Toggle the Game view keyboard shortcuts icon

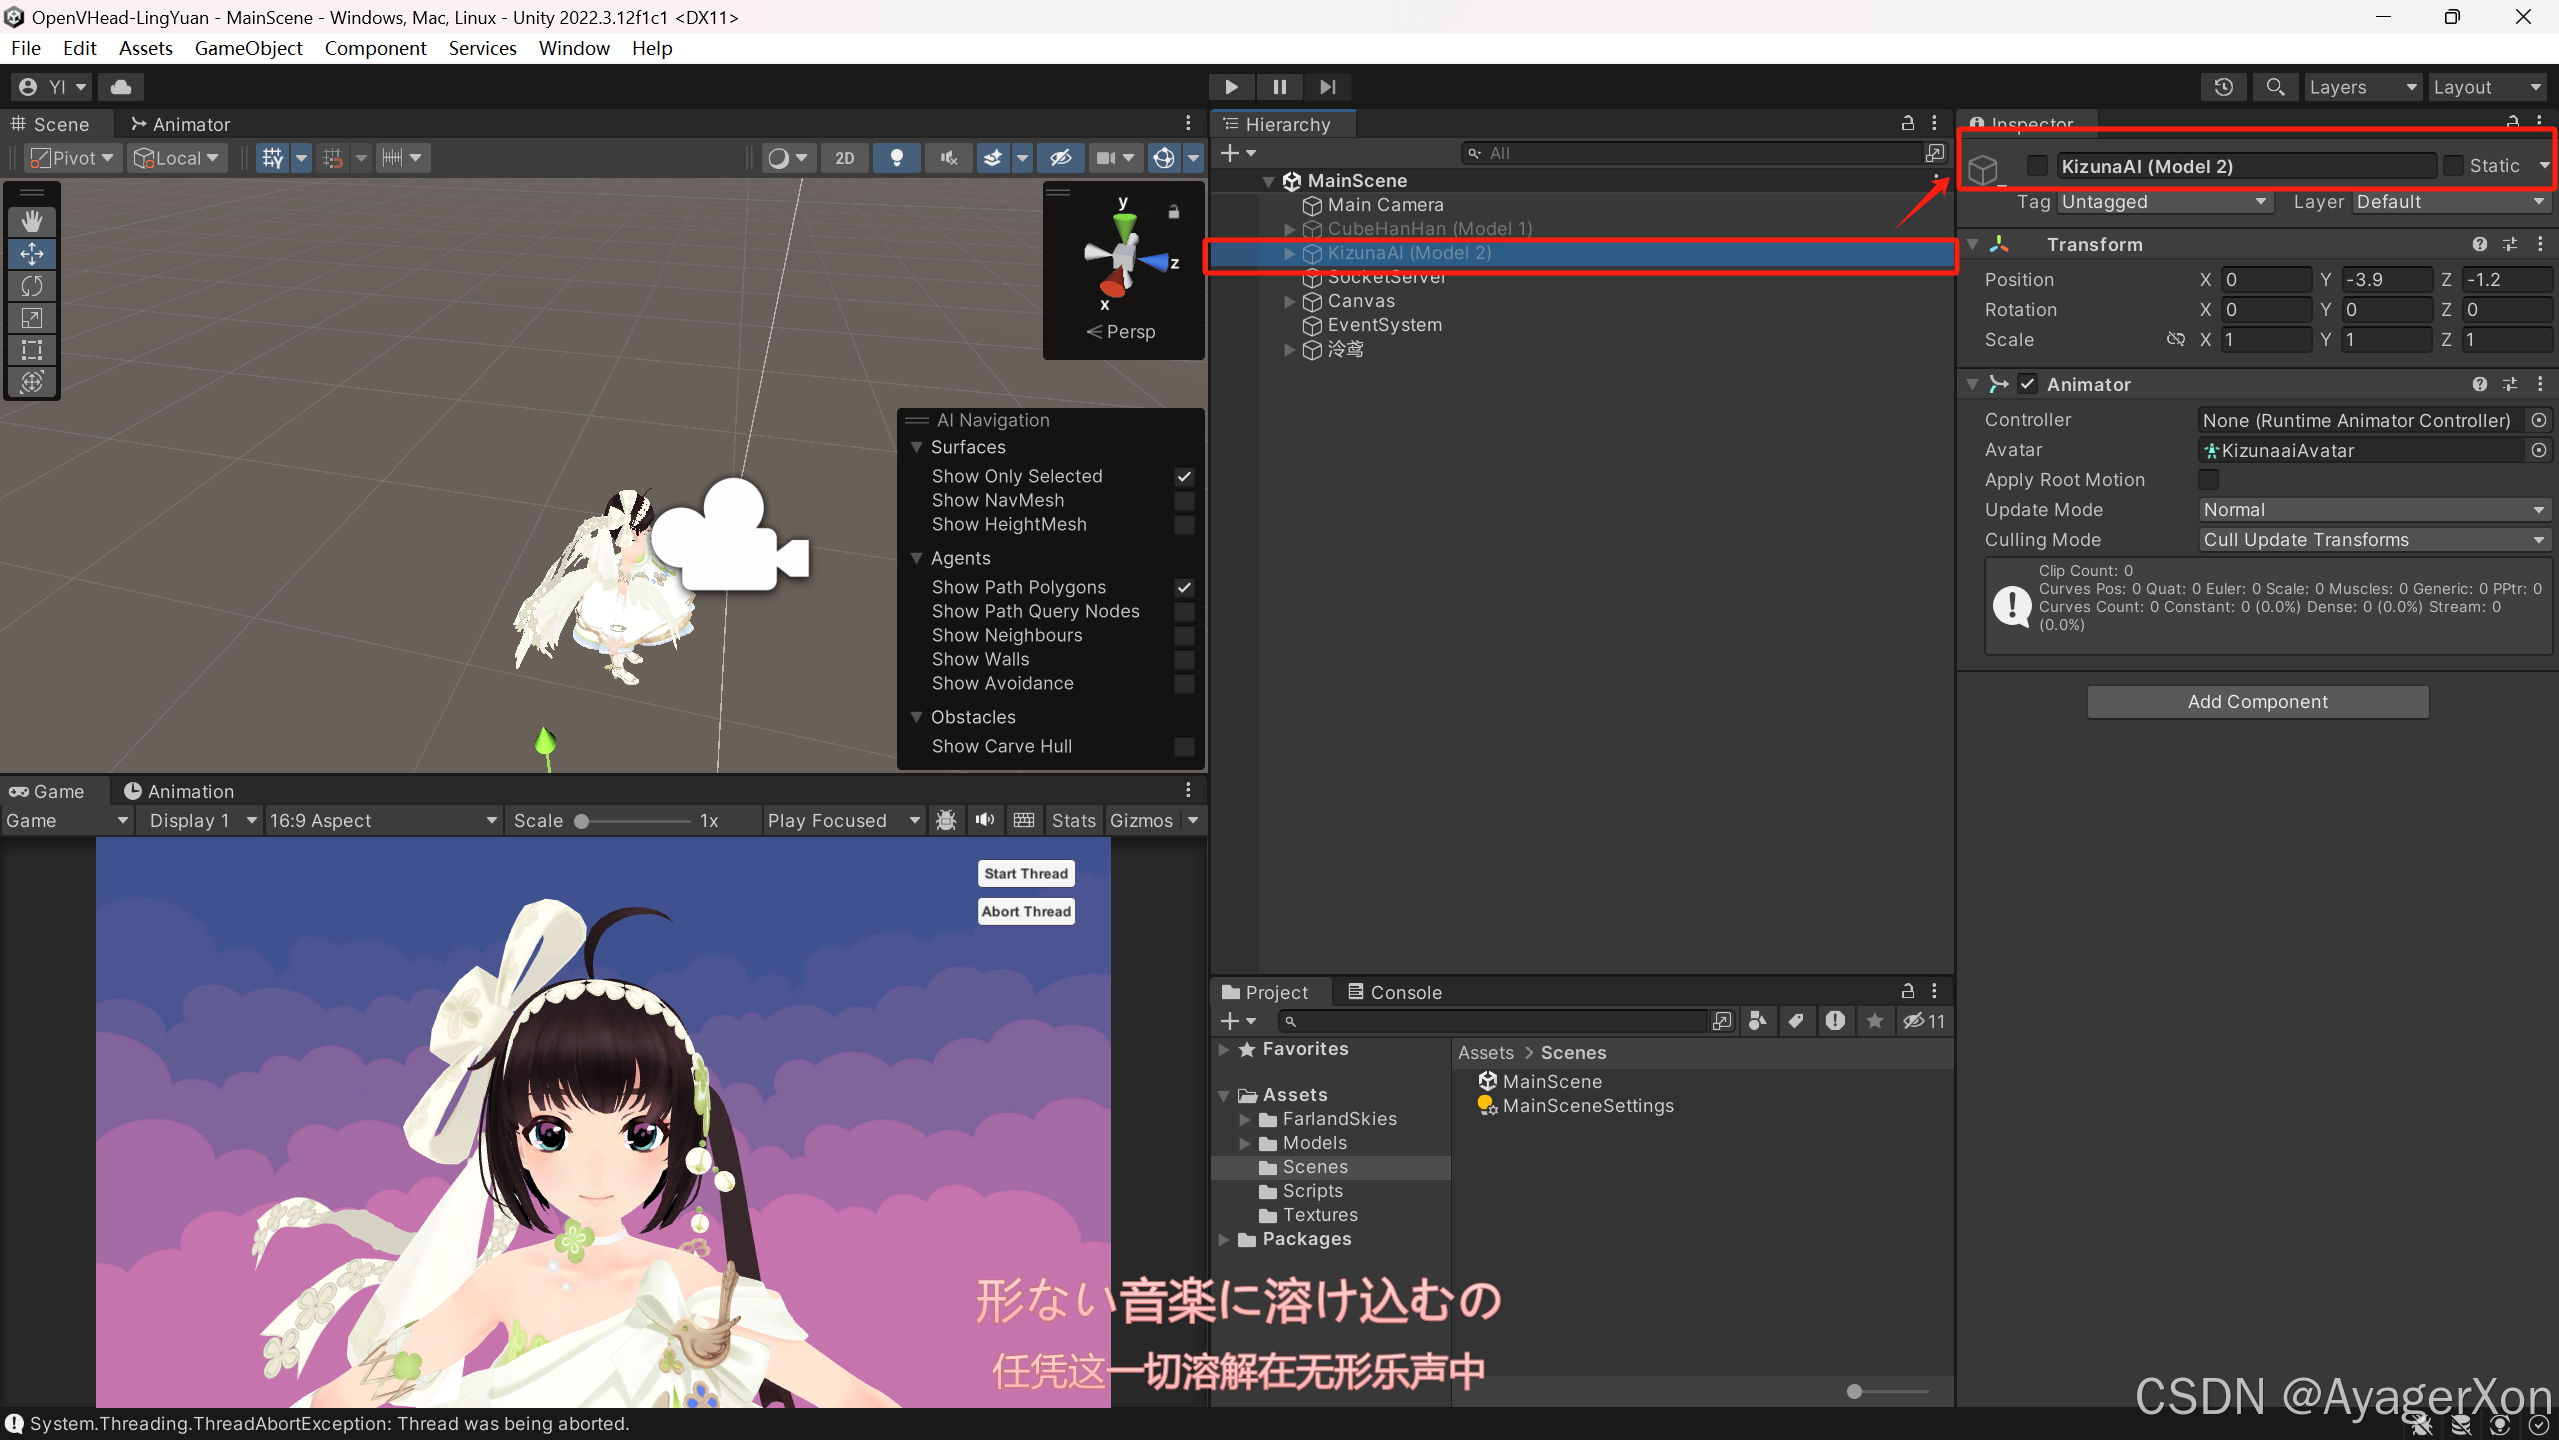(x=1024, y=820)
